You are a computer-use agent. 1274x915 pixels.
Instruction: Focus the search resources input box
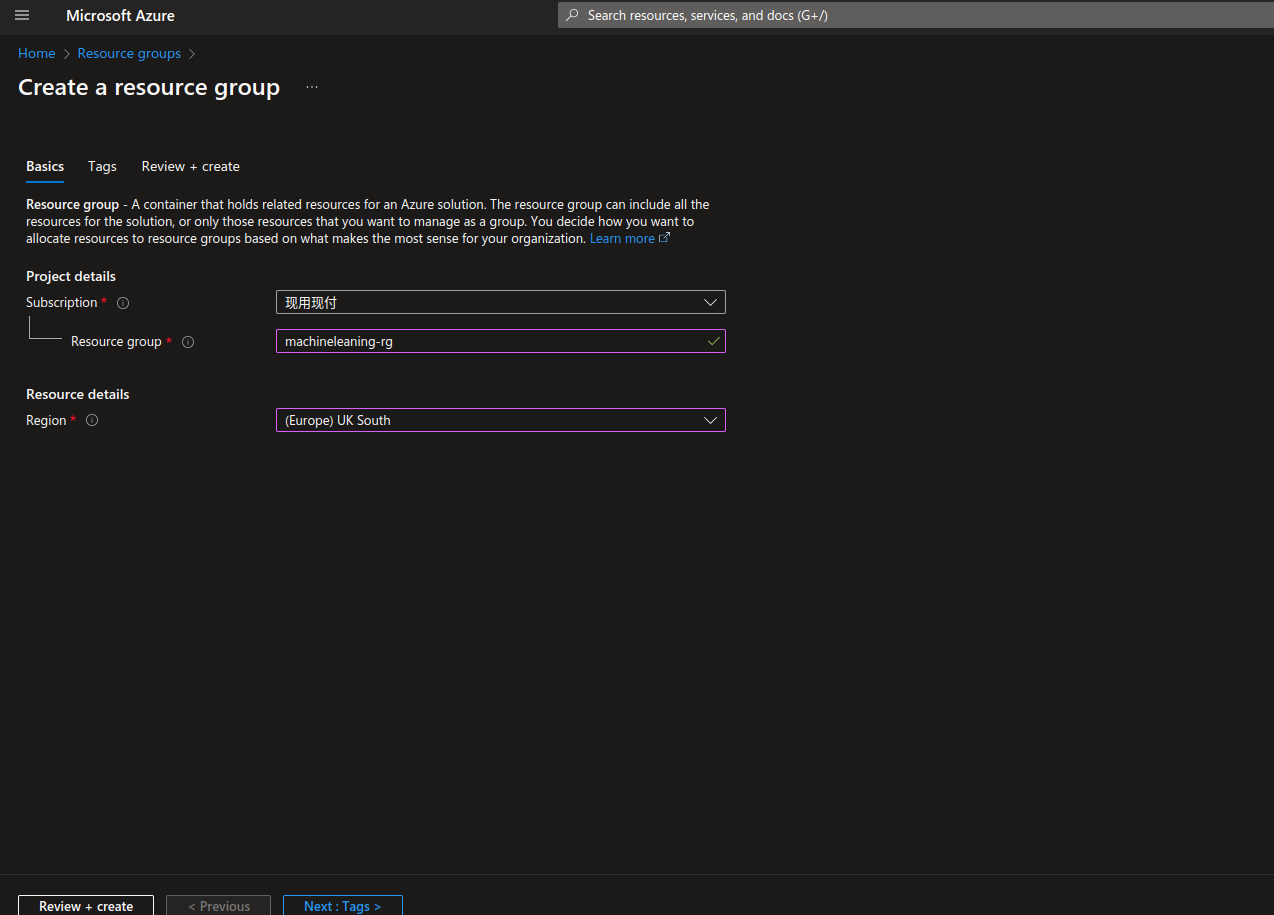pos(915,15)
